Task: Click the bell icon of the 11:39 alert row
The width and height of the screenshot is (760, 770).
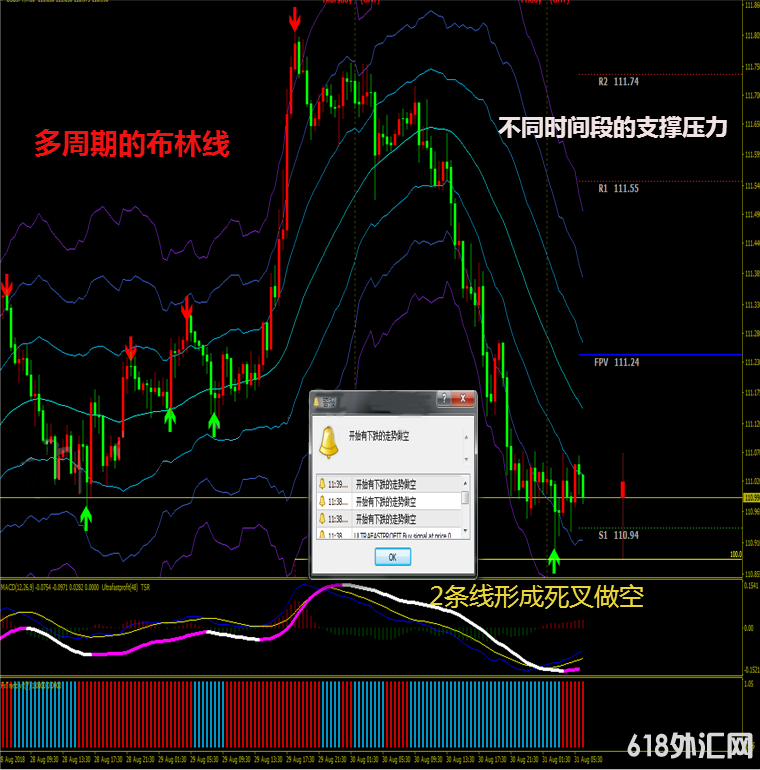Action: (x=323, y=483)
